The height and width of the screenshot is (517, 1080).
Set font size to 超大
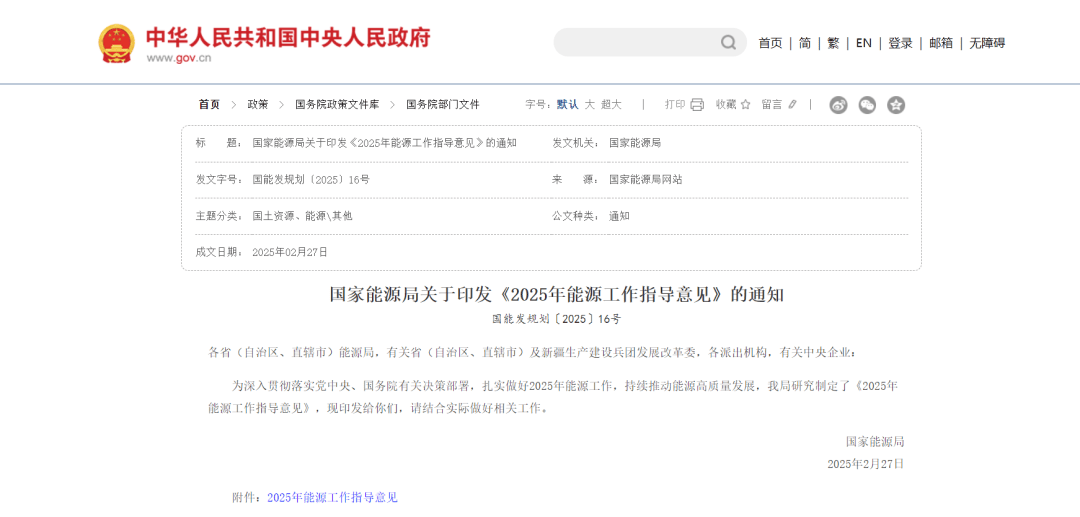(x=611, y=105)
